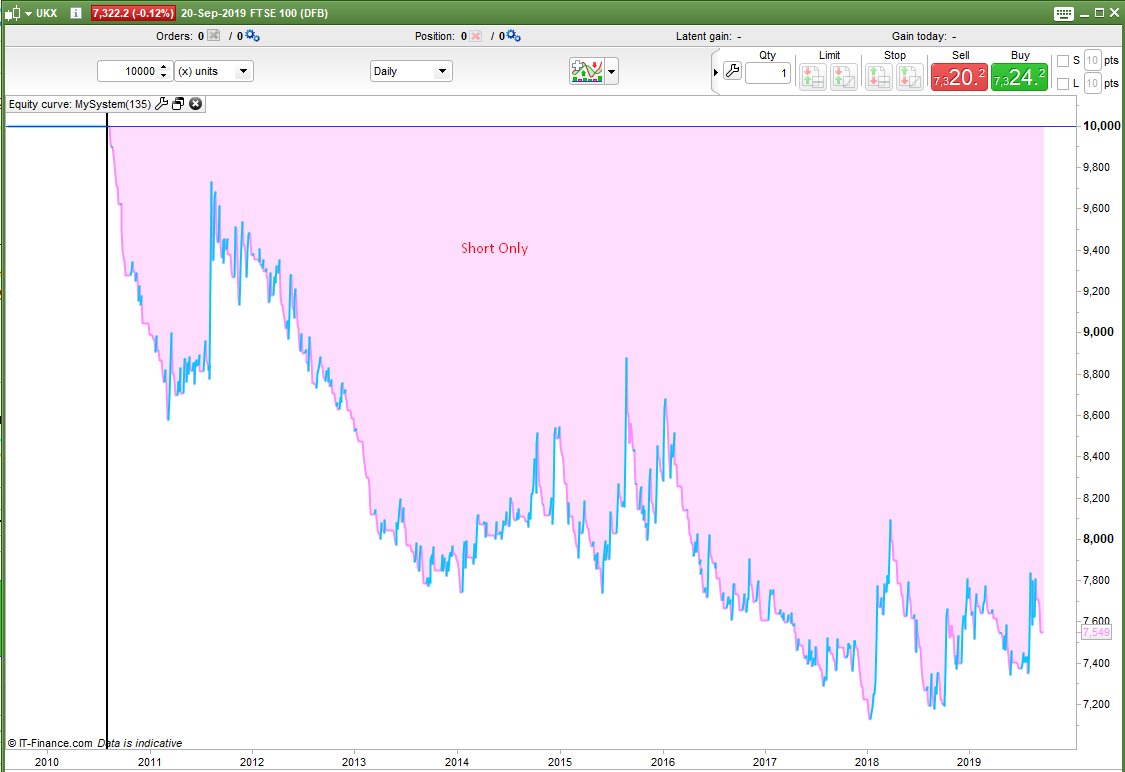Image resolution: width=1125 pixels, height=772 pixels.
Task: Configure Equity curve with wrench icon
Action: 161,104
